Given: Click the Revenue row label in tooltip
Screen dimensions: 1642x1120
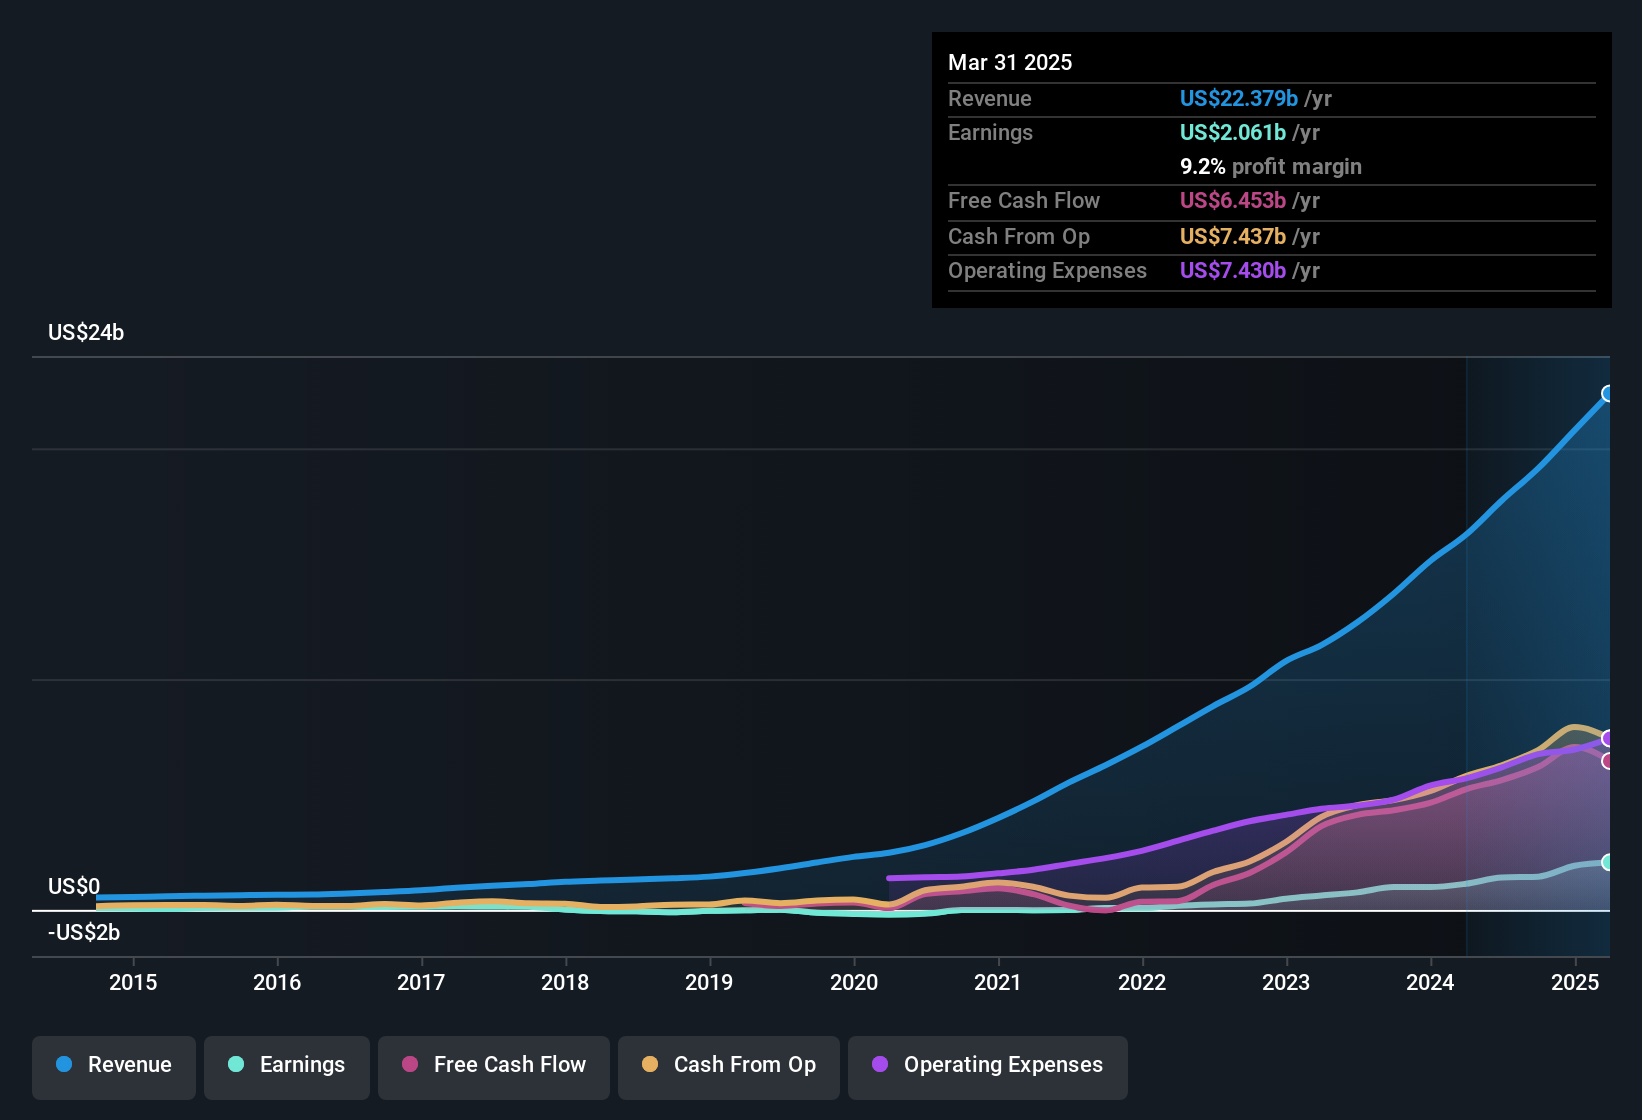Looking at the screenshot, I should (x=990, y=98).
